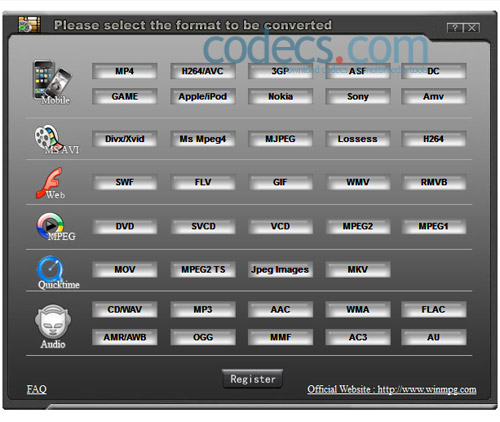Click the Mobile phones category icon

click(52, 81)
